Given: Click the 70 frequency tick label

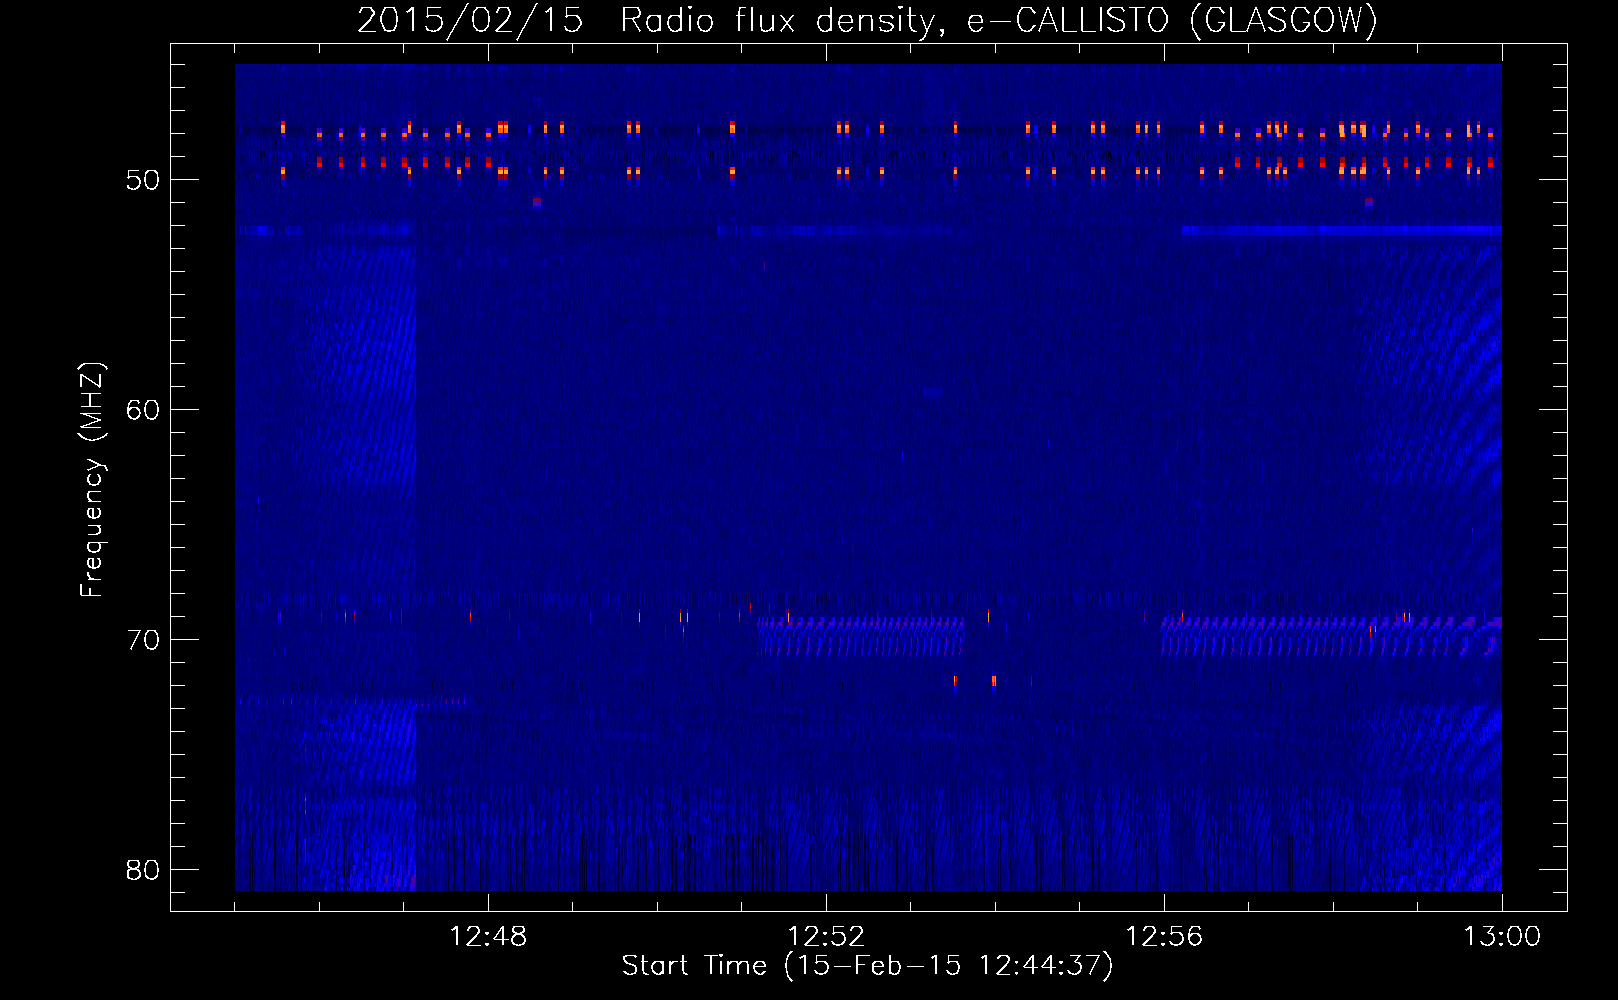Looking at the screenshot, I should pos(143,640).
